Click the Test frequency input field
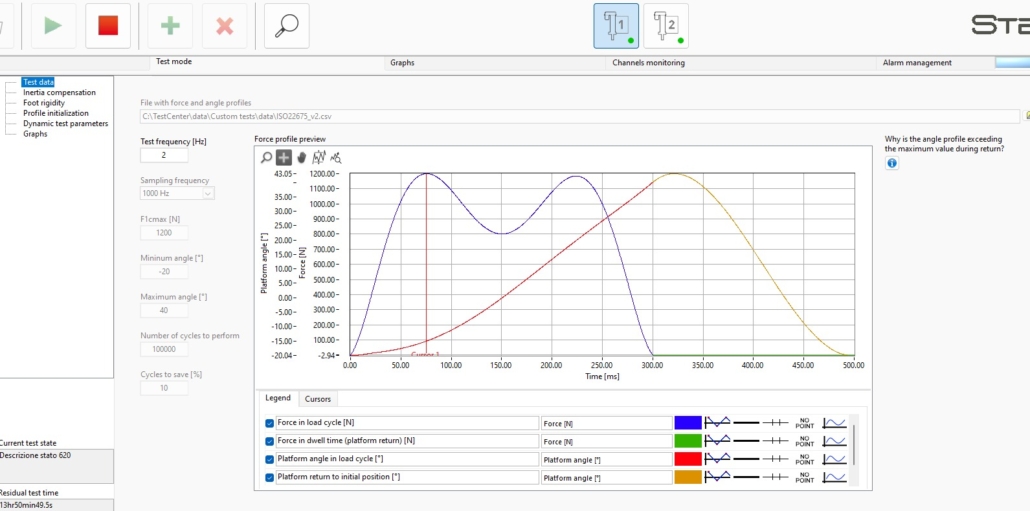 (164, 156)
